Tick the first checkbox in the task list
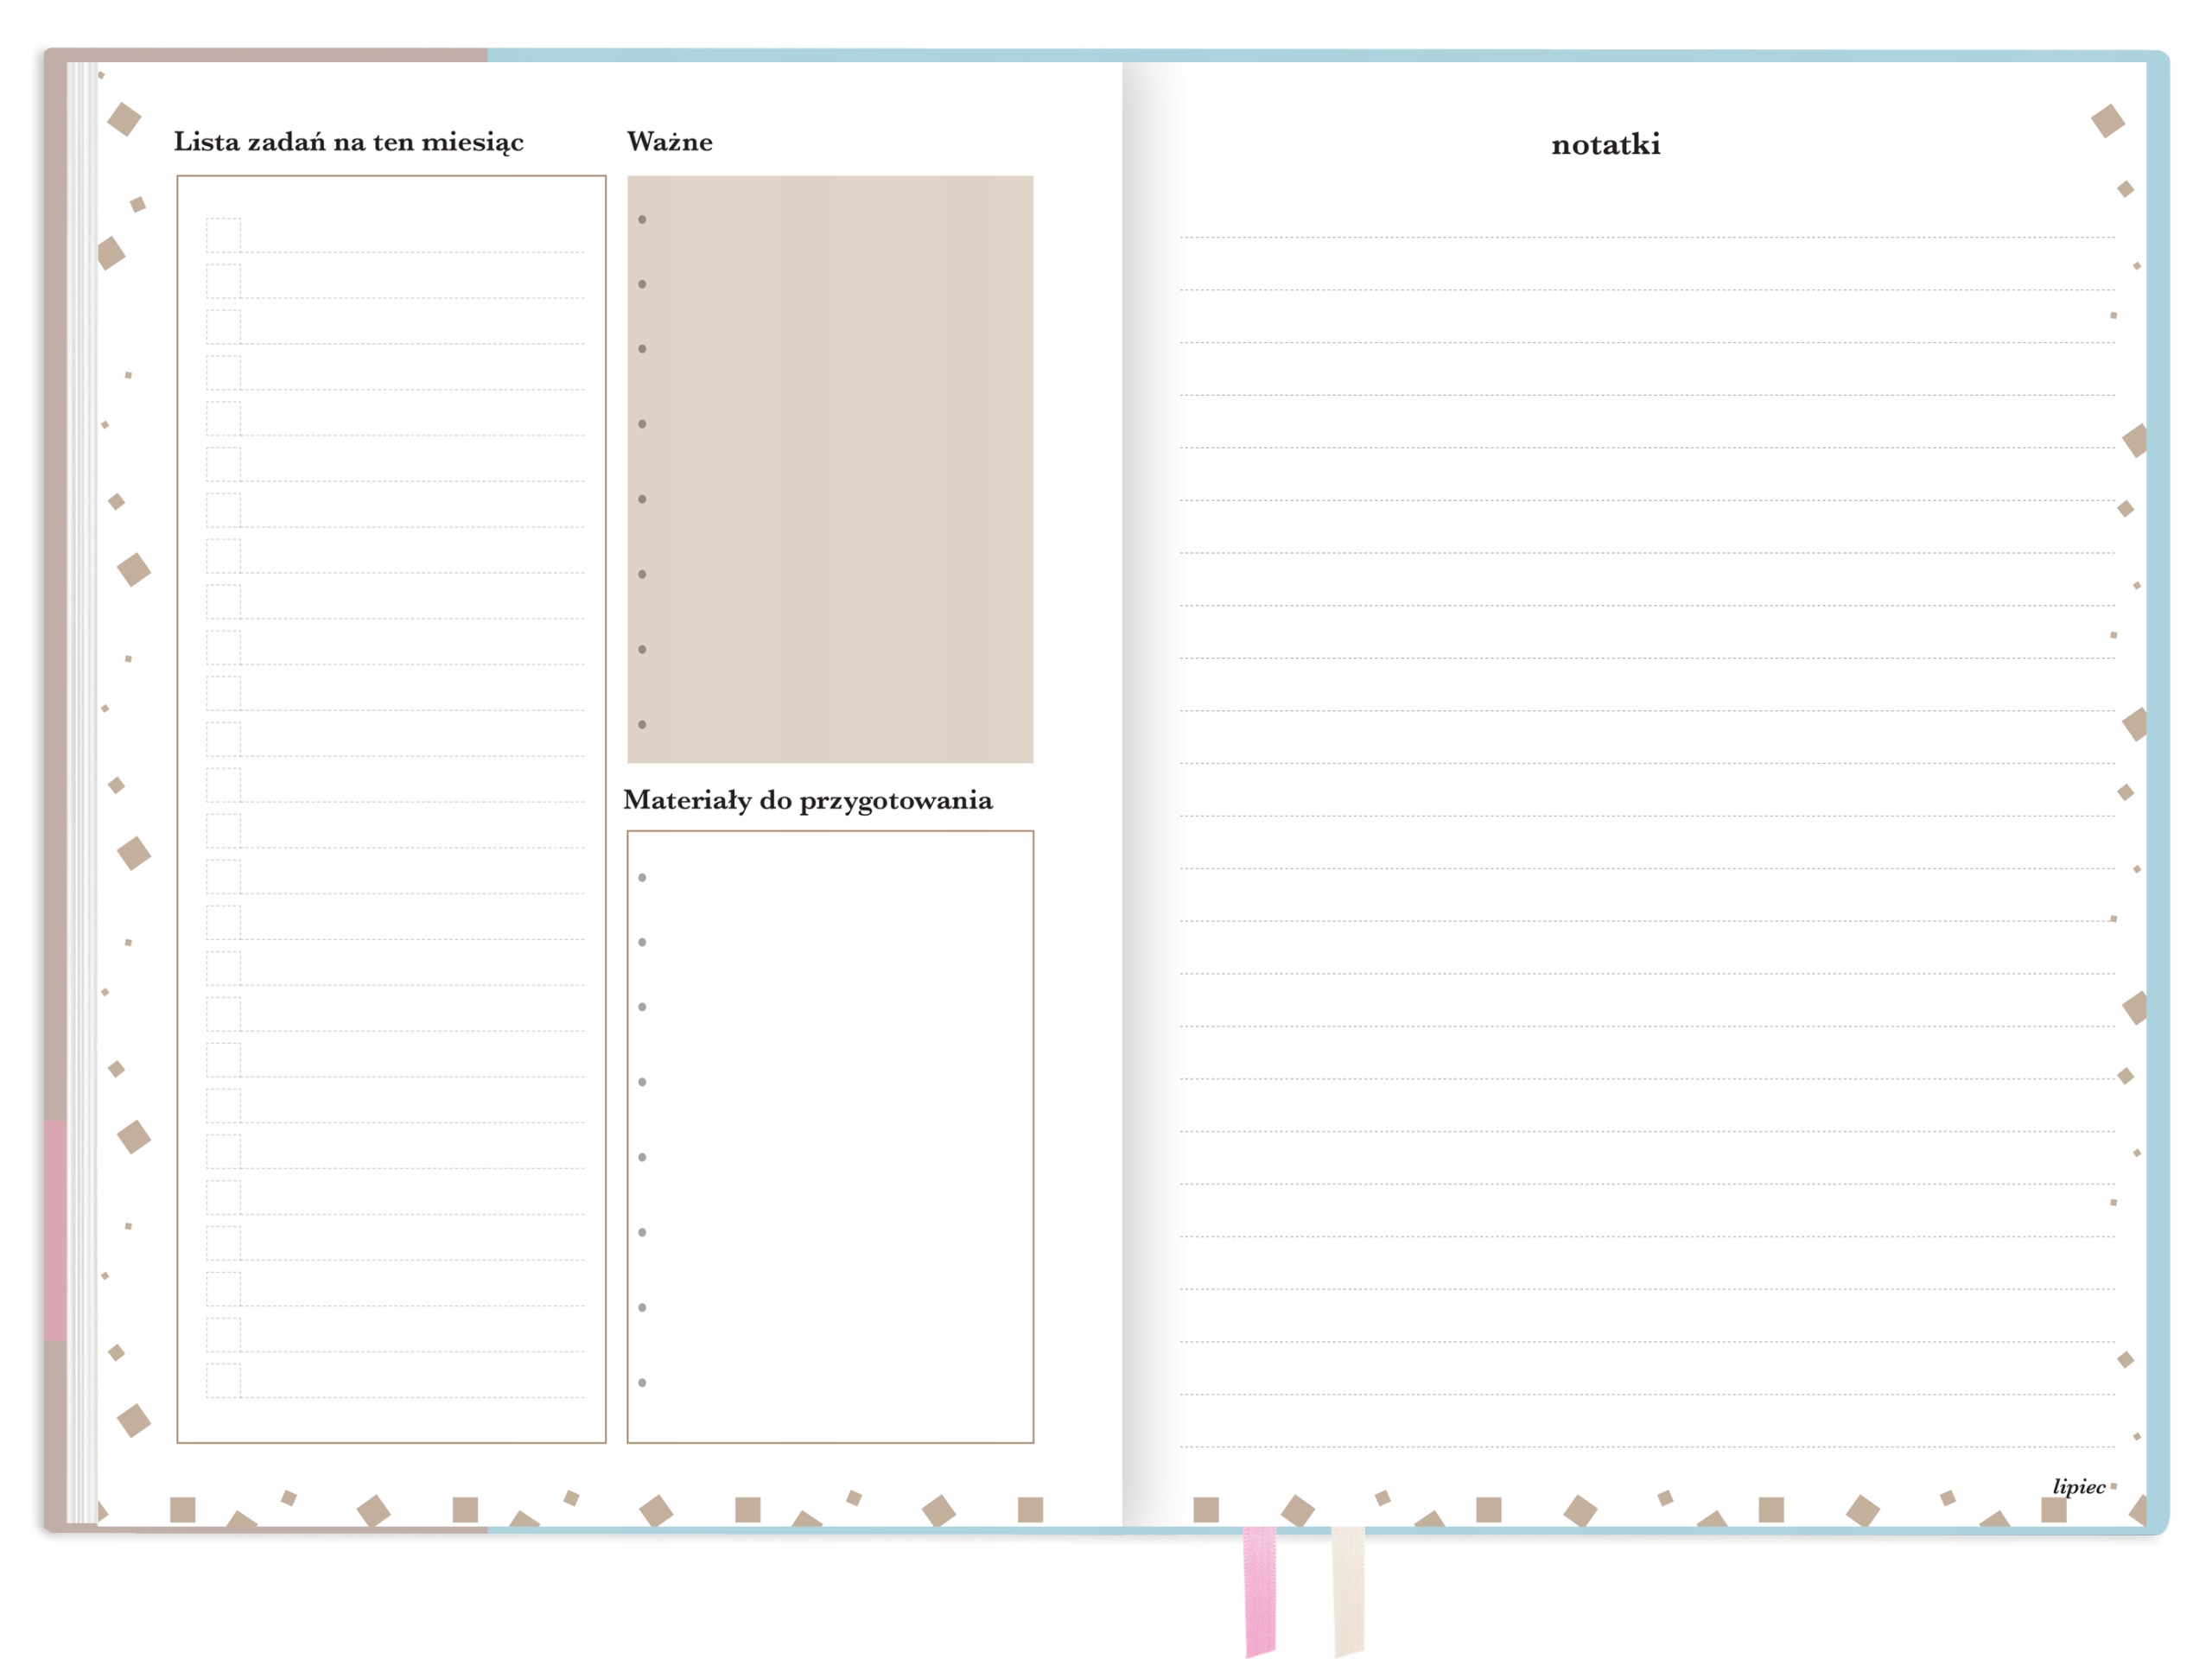 pos(223,235)
